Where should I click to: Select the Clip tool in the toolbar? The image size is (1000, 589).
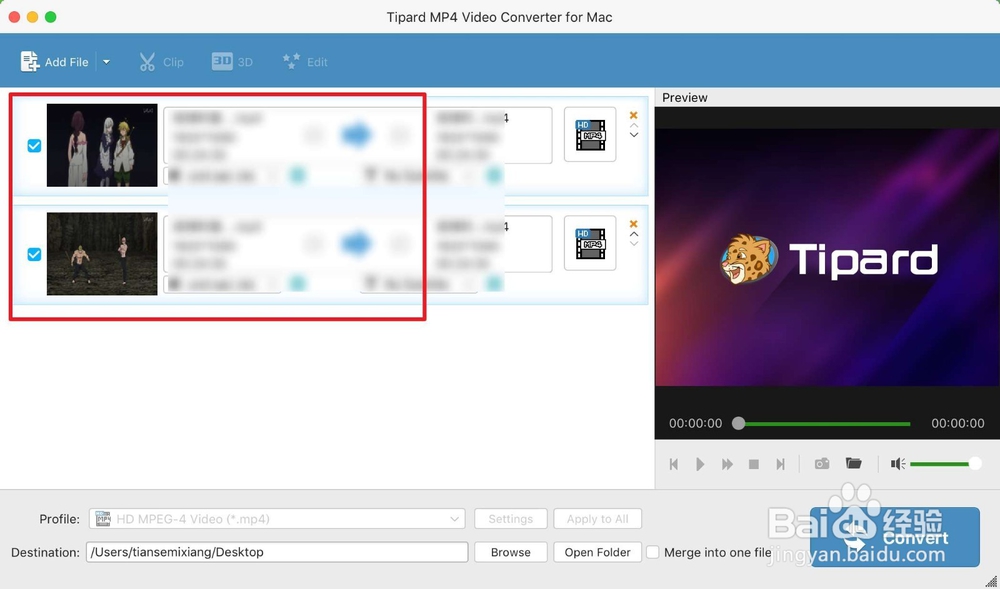point(160,61)
